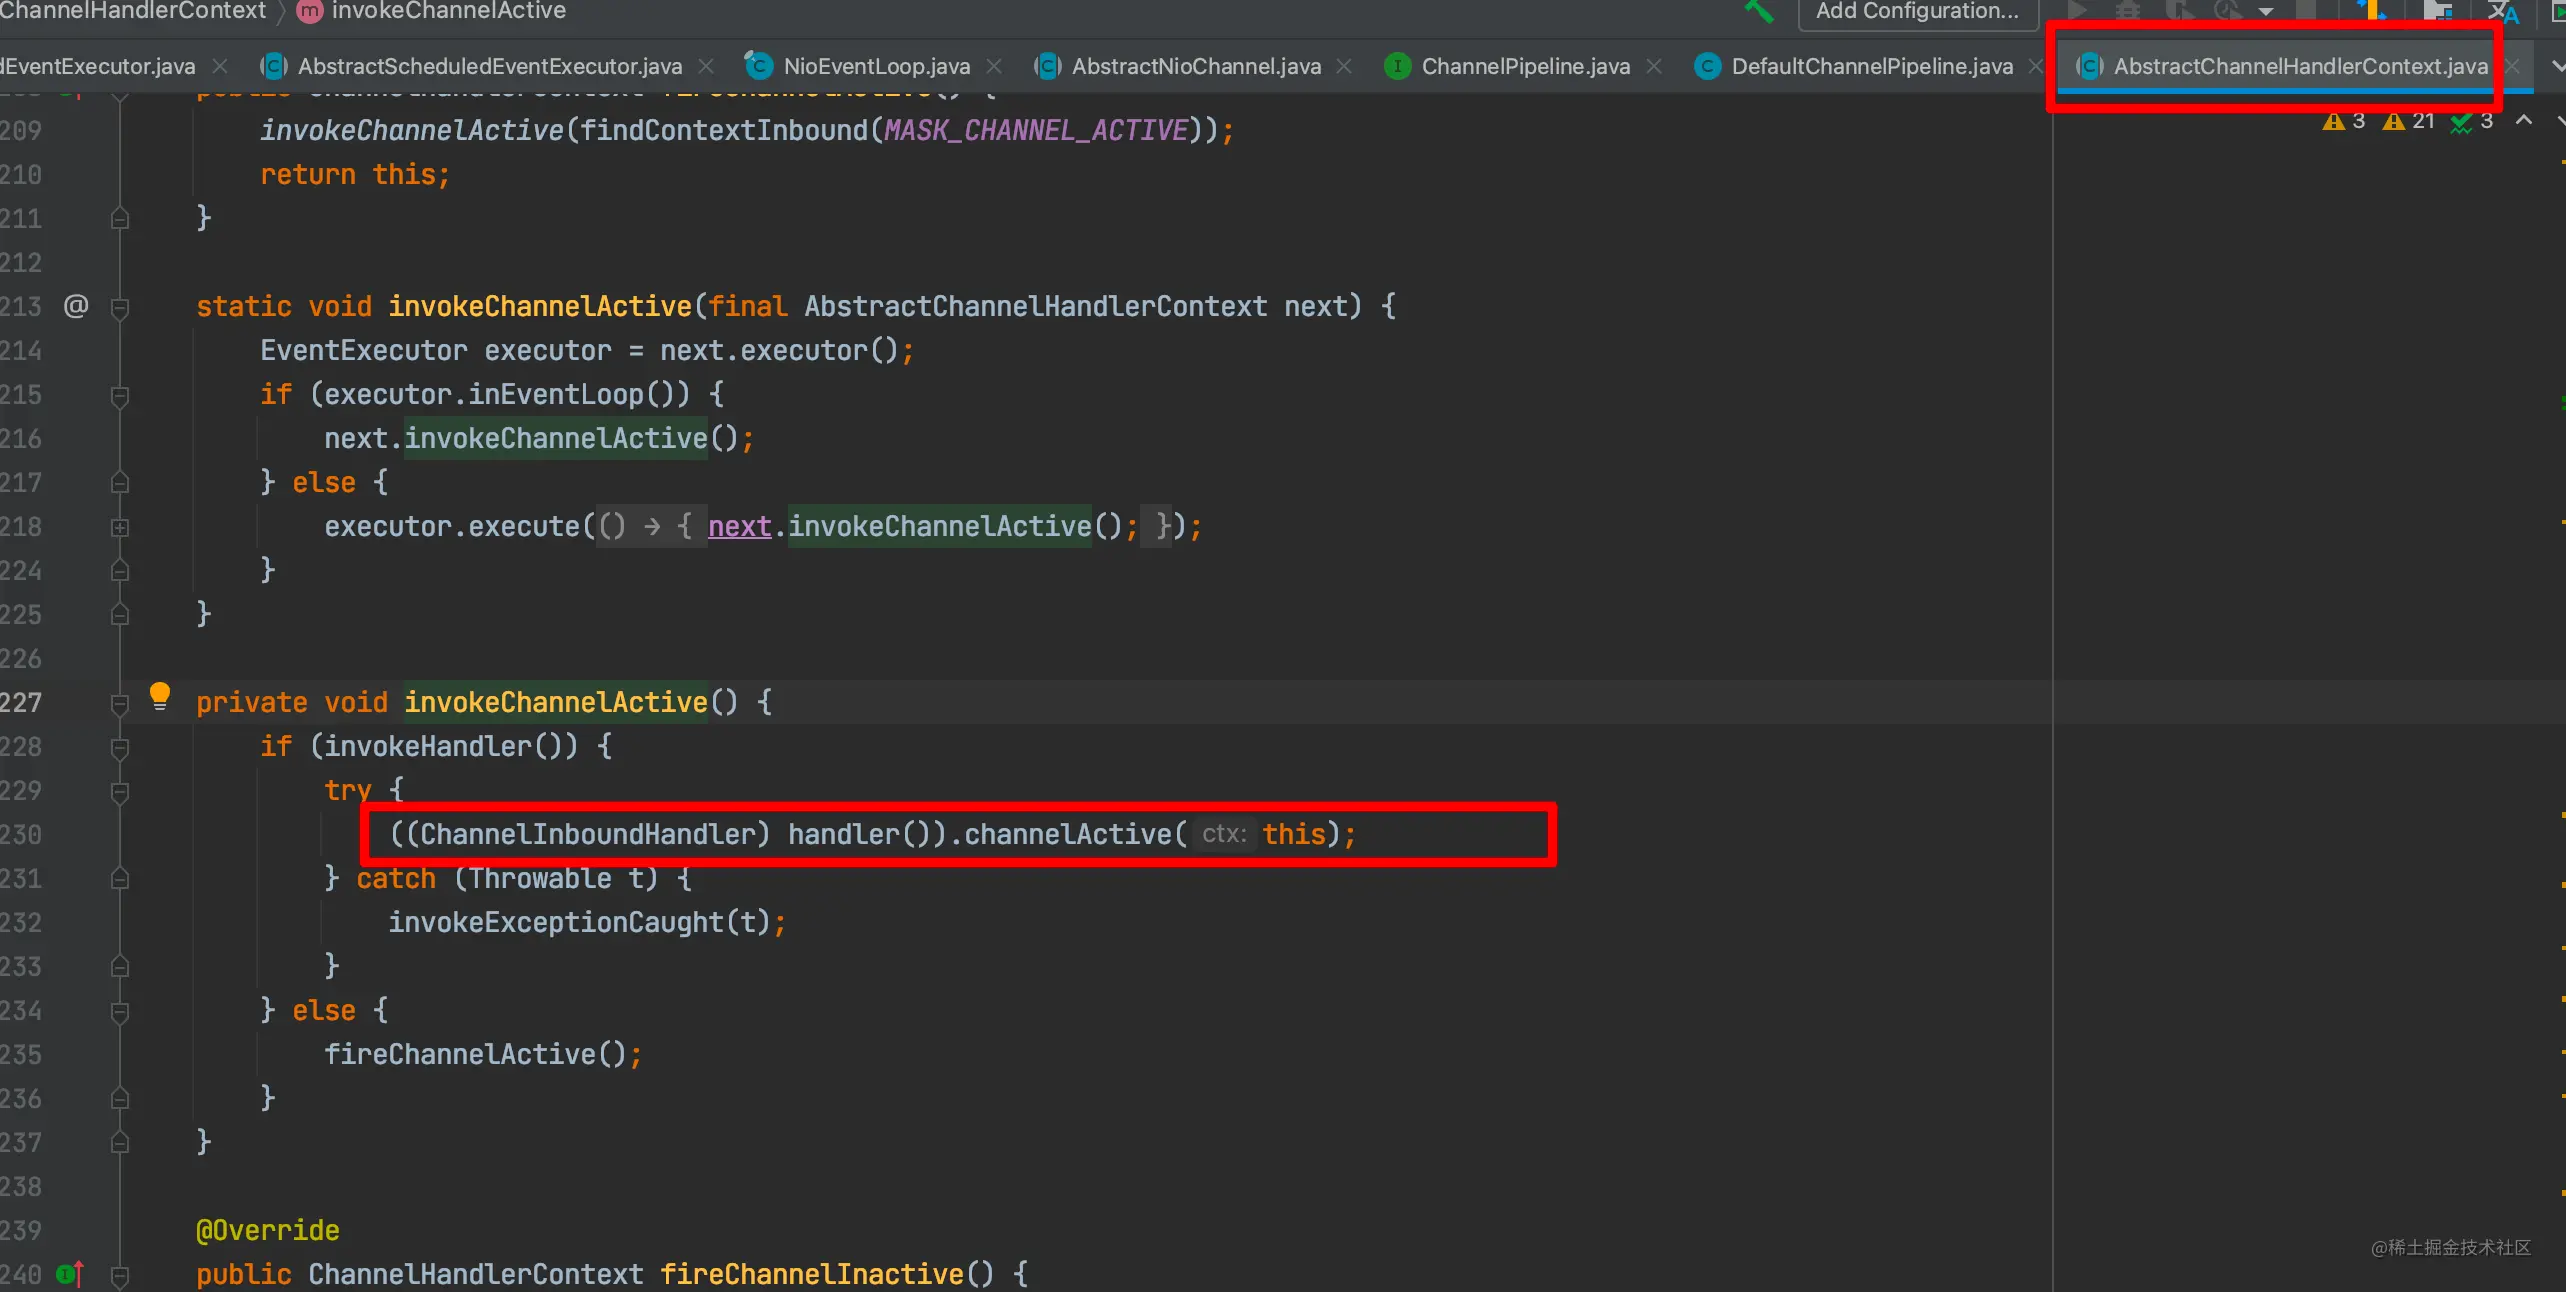
Task: Collapse the else block at line 234
Action: click(x=120, y=1011)
